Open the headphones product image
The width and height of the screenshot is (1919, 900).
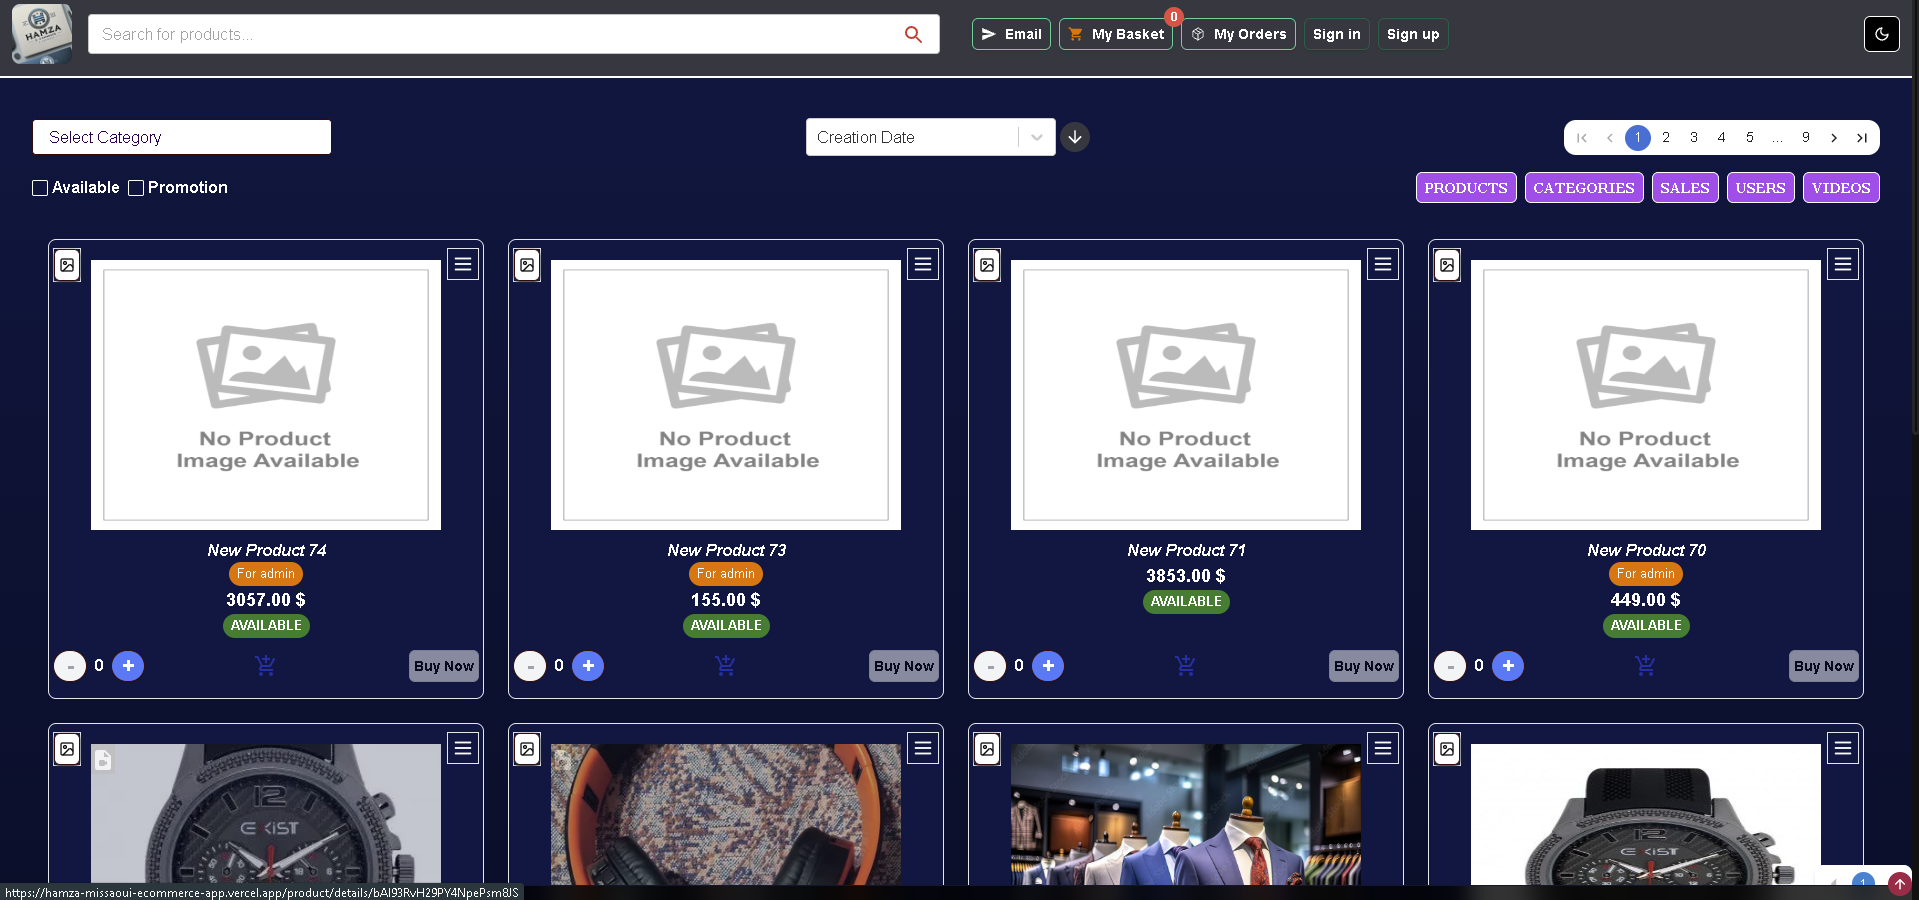(726, 814)
